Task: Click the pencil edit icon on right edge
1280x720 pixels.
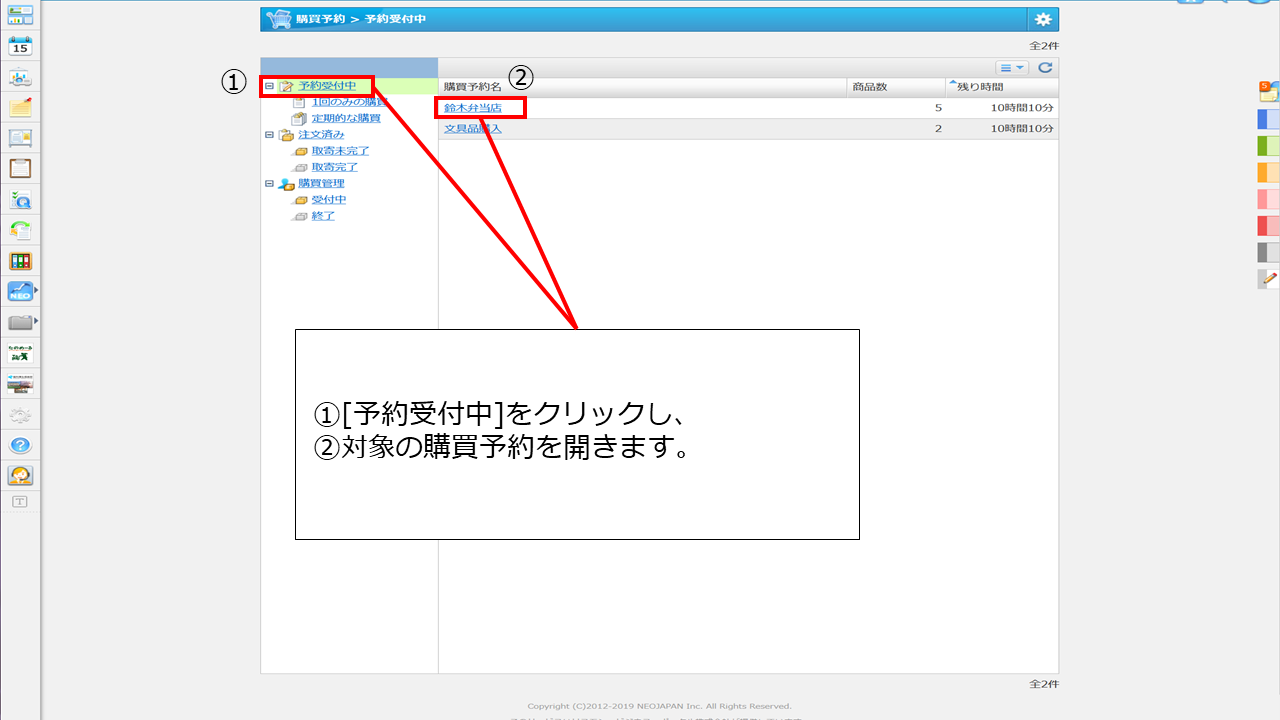Action: 1269,280
